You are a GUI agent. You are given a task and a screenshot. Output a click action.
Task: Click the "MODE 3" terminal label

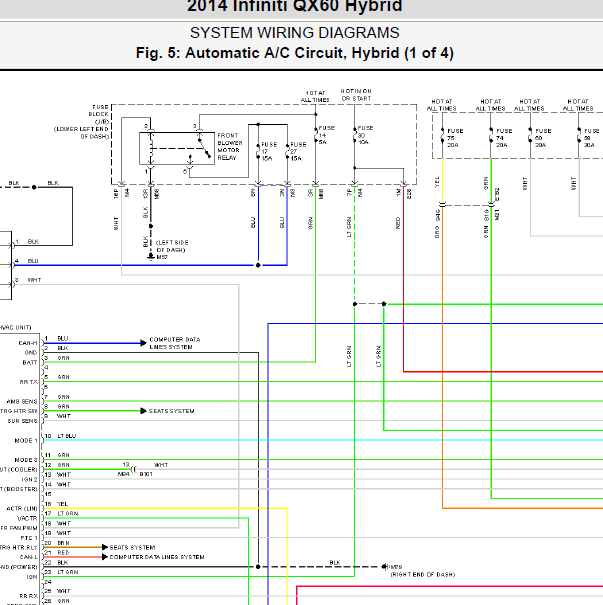26,460
